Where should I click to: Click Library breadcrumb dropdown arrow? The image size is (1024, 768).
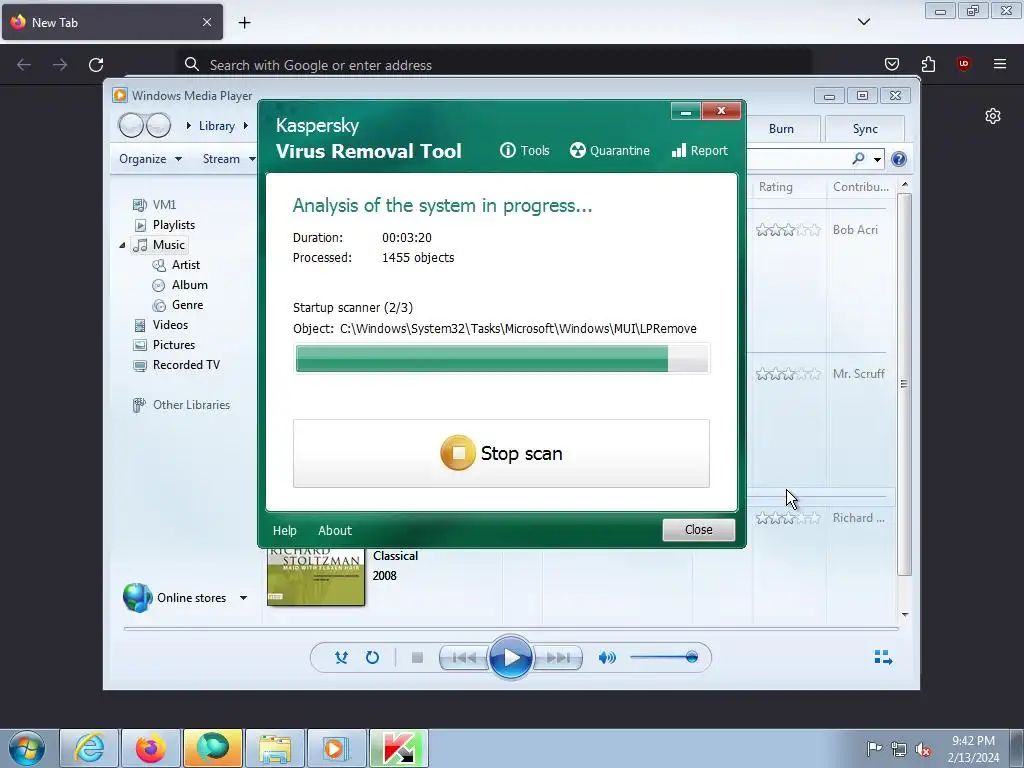pos(246,125)
